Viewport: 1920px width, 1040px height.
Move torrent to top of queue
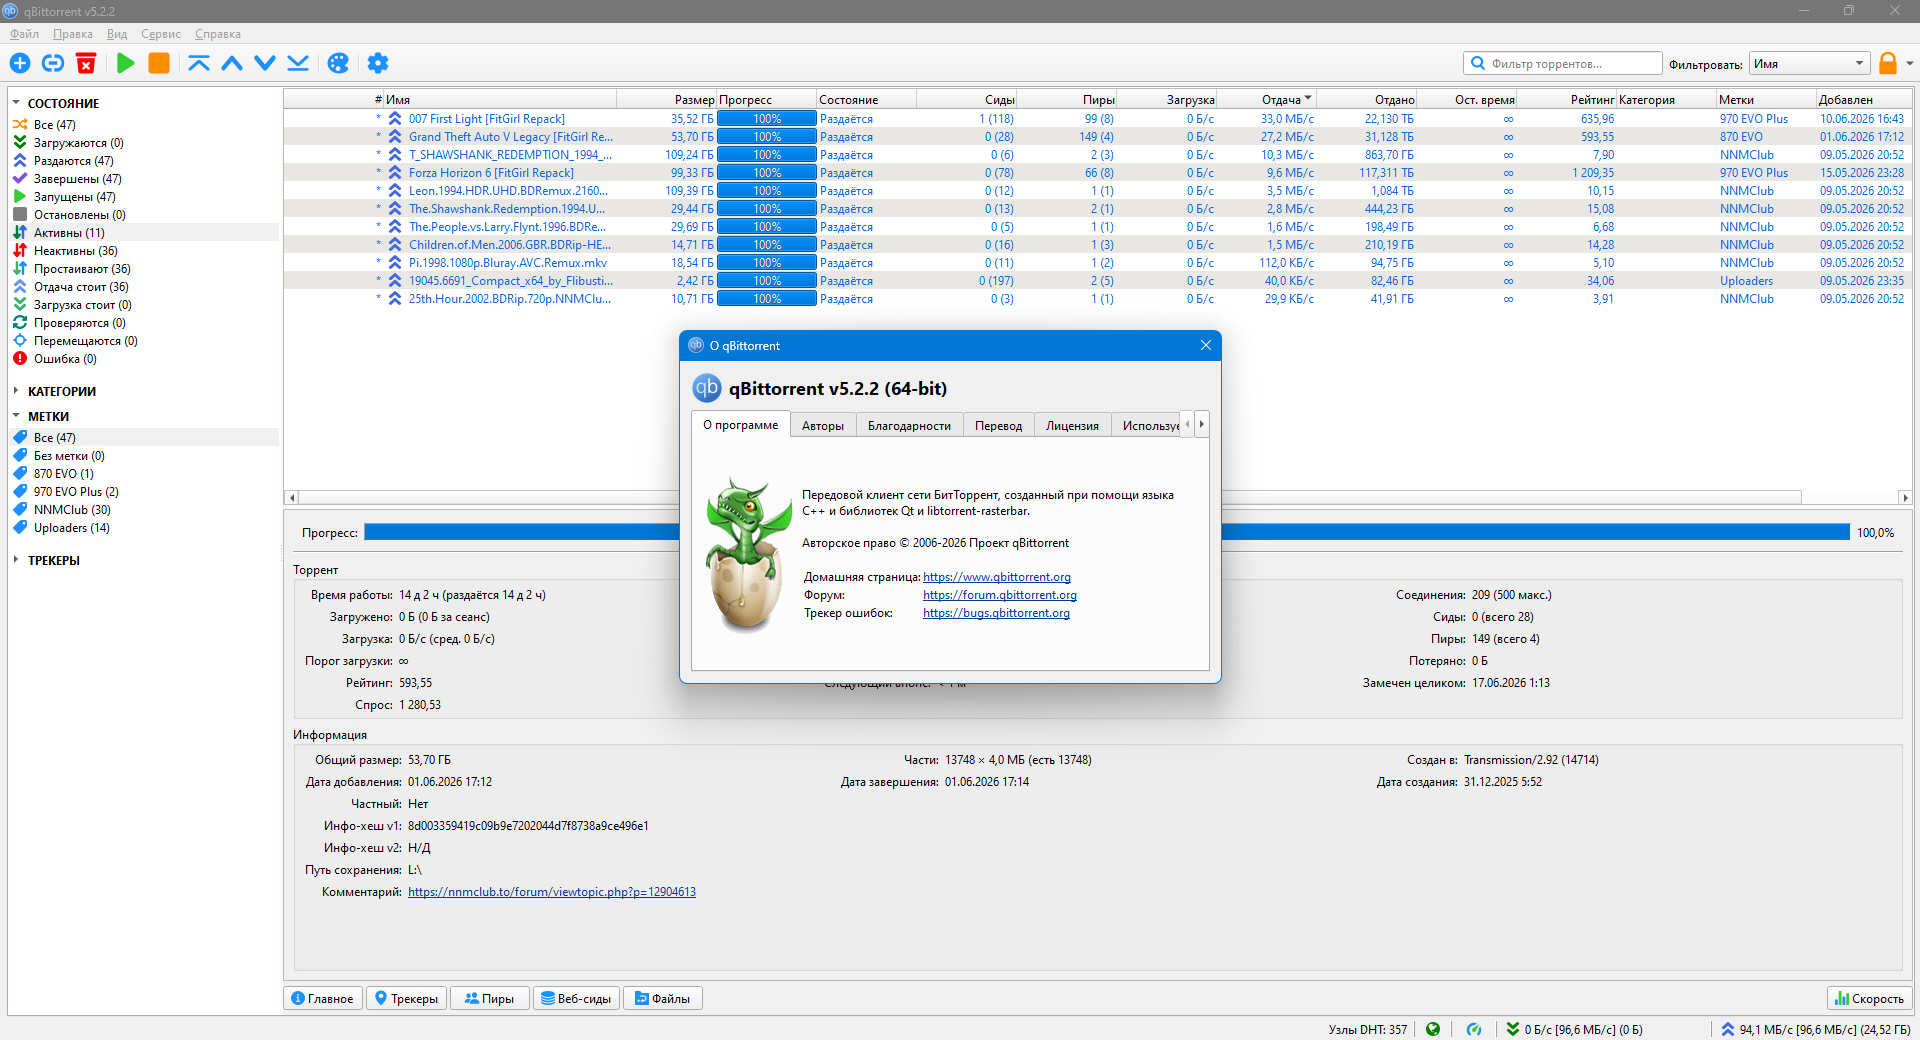click(199, 63)
